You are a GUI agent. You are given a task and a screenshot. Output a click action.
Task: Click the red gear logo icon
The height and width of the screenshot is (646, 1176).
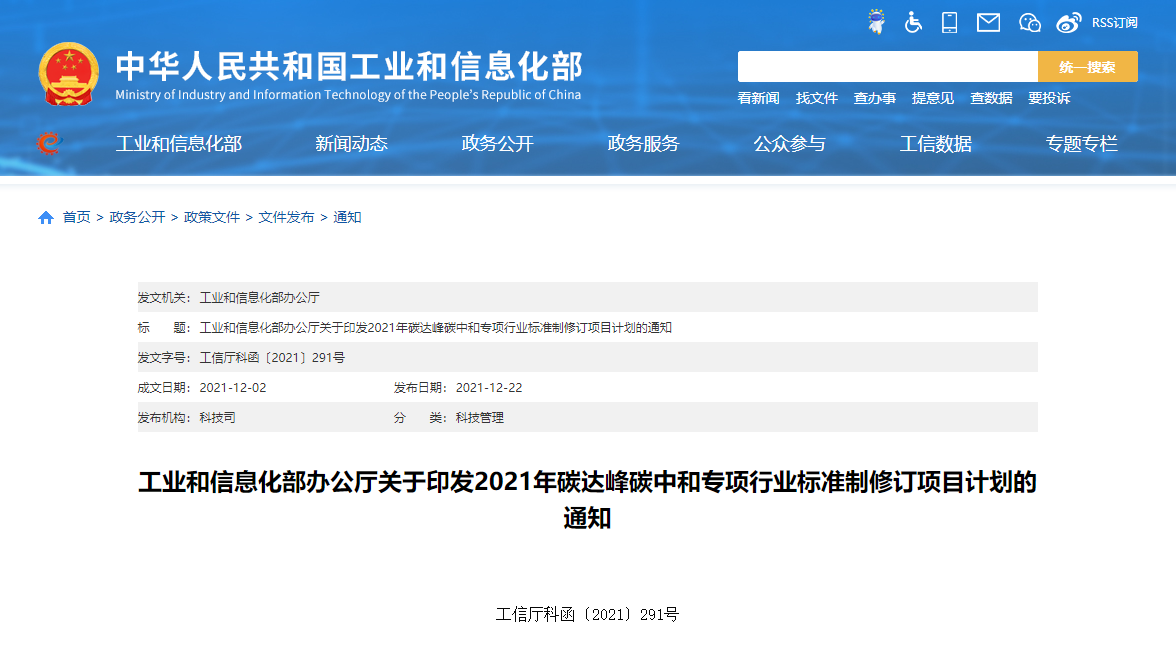click(x=47, y=144)
